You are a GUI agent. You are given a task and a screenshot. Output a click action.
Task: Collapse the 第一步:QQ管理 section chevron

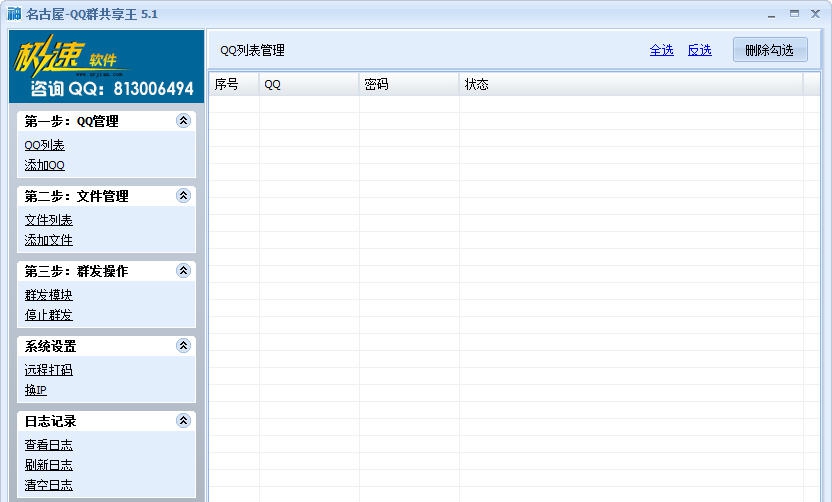pyautogui.click(x=183, y=121)
